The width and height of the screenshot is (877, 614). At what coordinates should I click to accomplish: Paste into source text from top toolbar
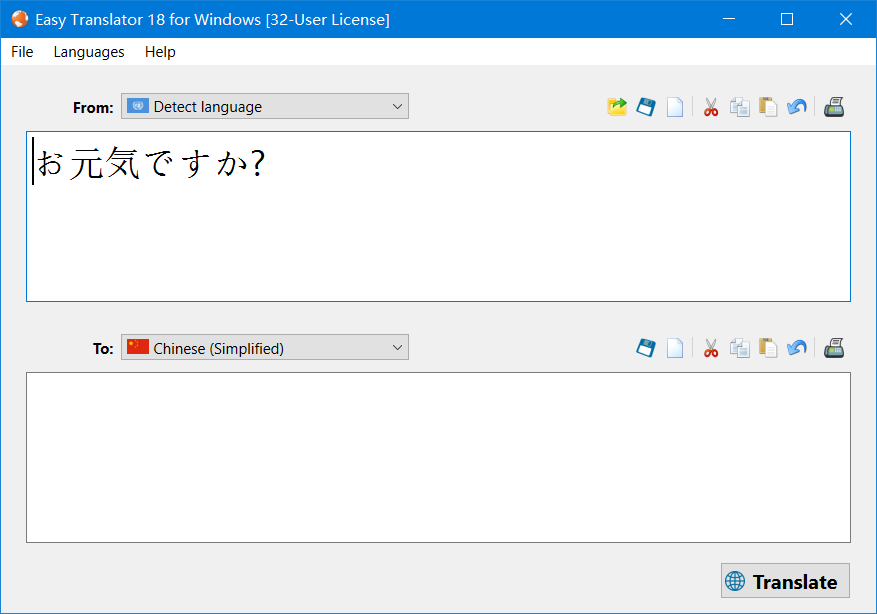coord(768,107)
